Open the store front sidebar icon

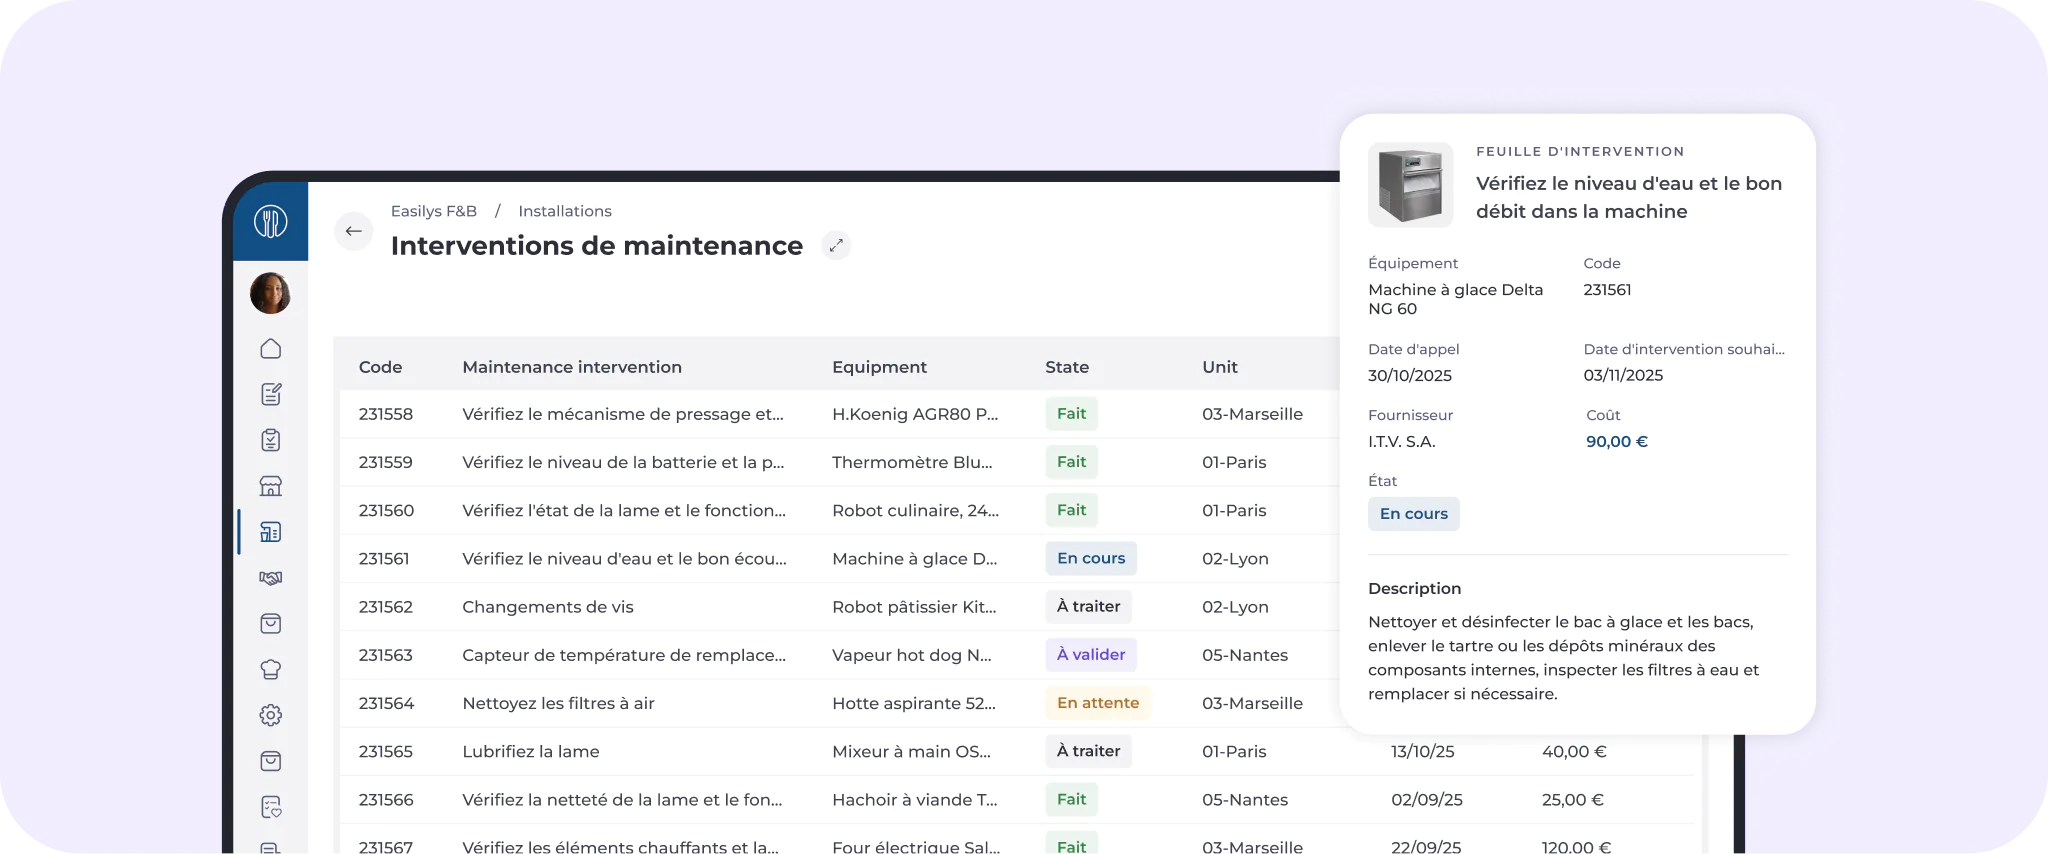click(x=270, y=486)
